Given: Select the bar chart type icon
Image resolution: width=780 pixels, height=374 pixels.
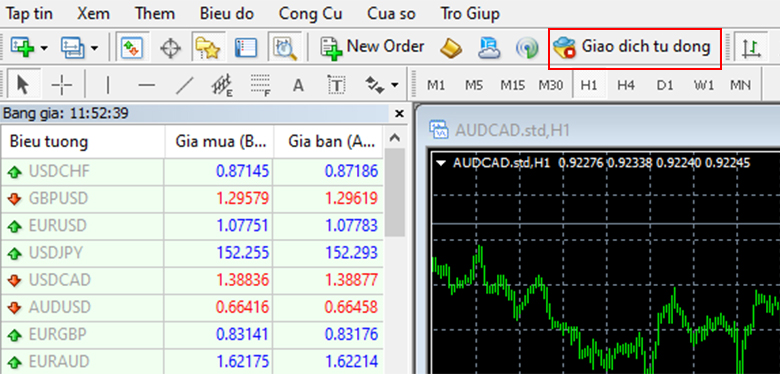Looking at the screenshot, I should (751, 48).
